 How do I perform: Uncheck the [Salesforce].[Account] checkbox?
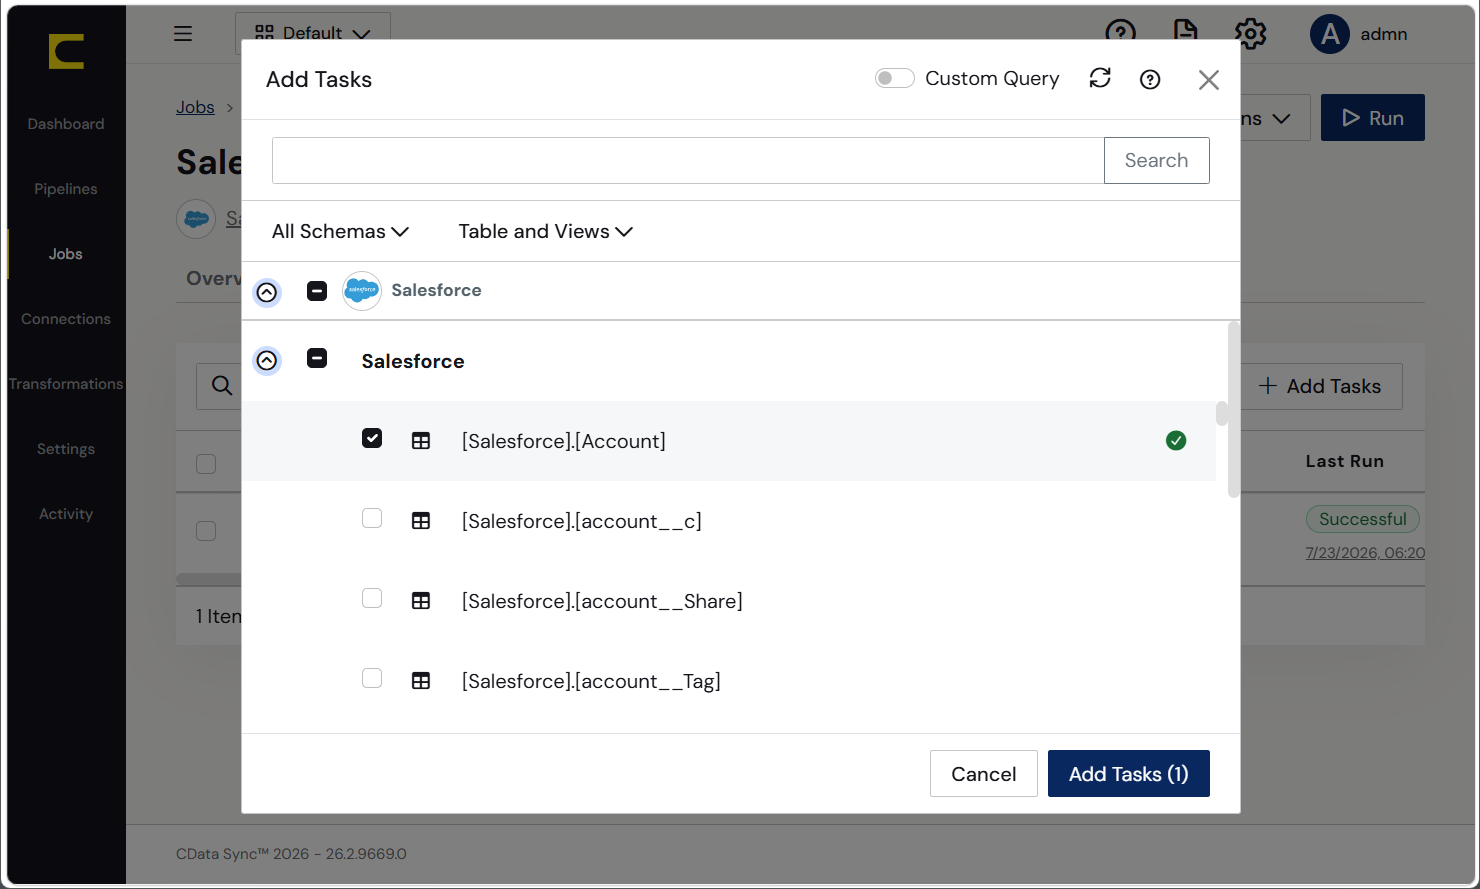[x=372, y=438]
